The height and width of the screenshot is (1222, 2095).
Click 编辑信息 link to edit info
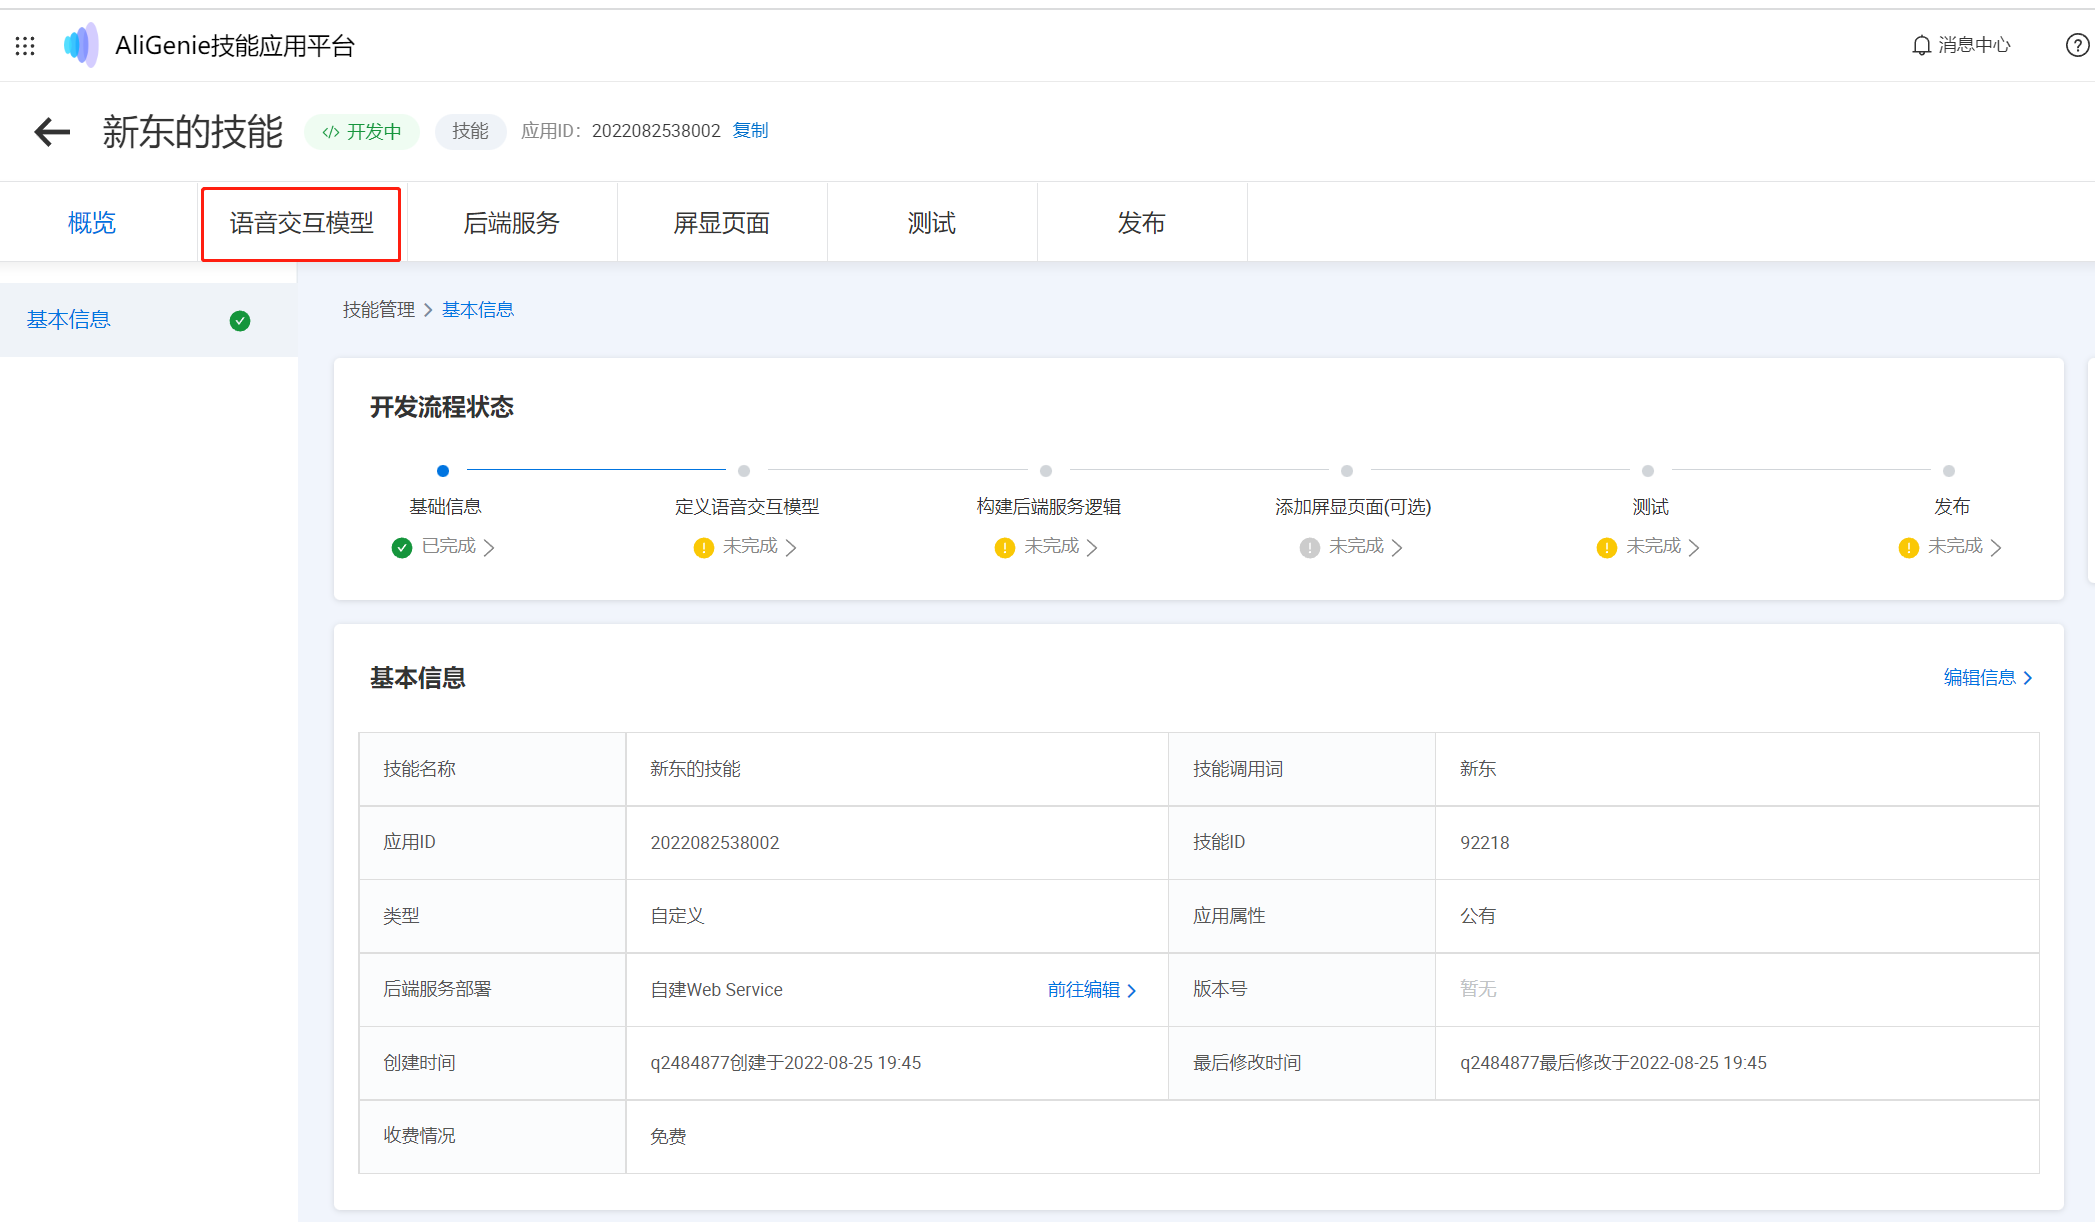(1988, 678)
